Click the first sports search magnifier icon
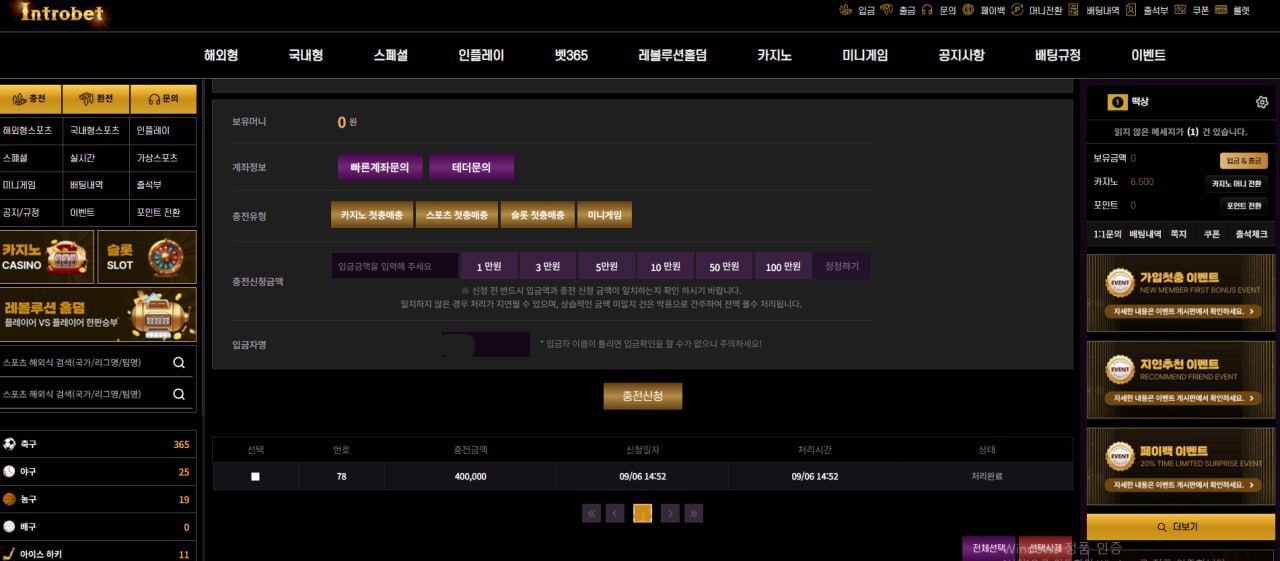 [179, 363]
